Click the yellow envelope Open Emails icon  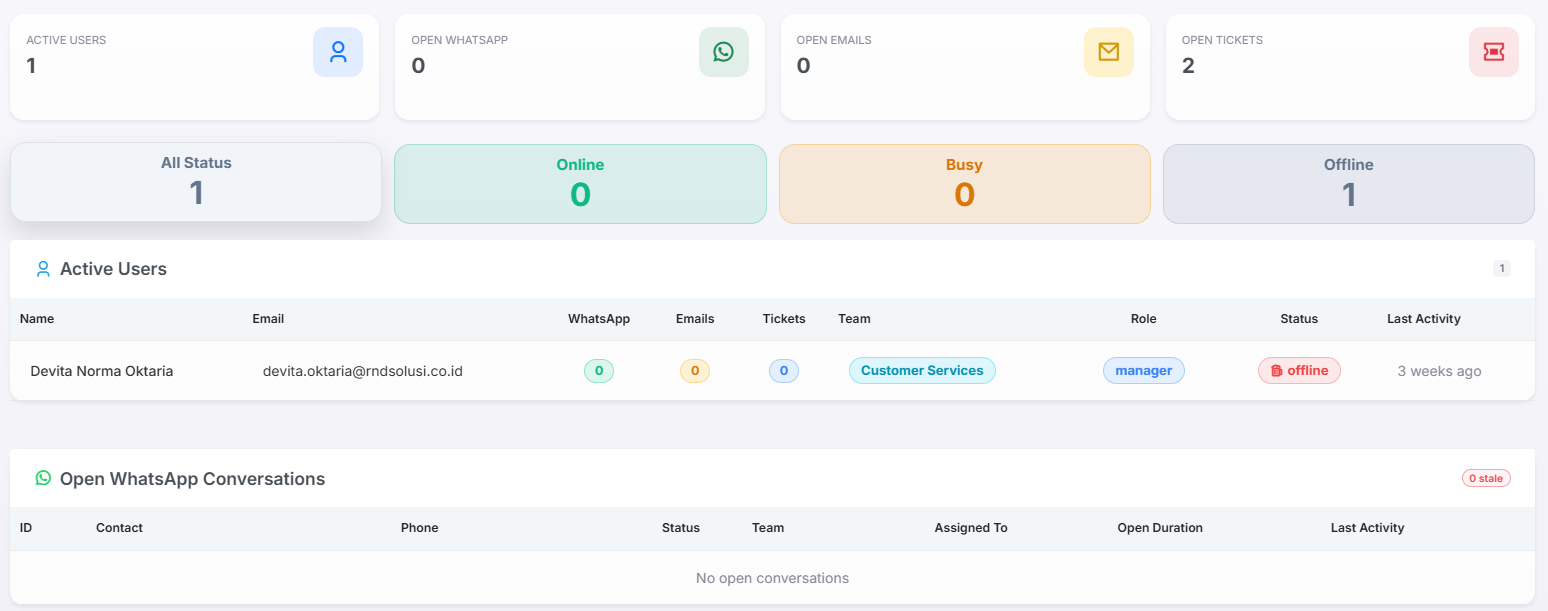(1109, 52)
